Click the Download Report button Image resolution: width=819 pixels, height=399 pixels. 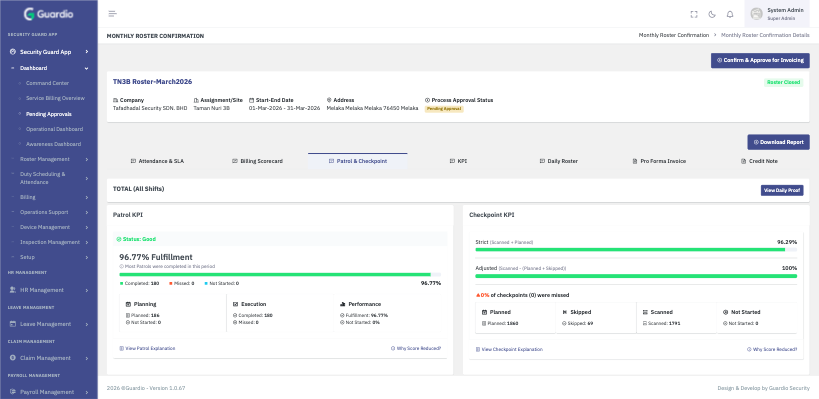(x=778, y=142)
